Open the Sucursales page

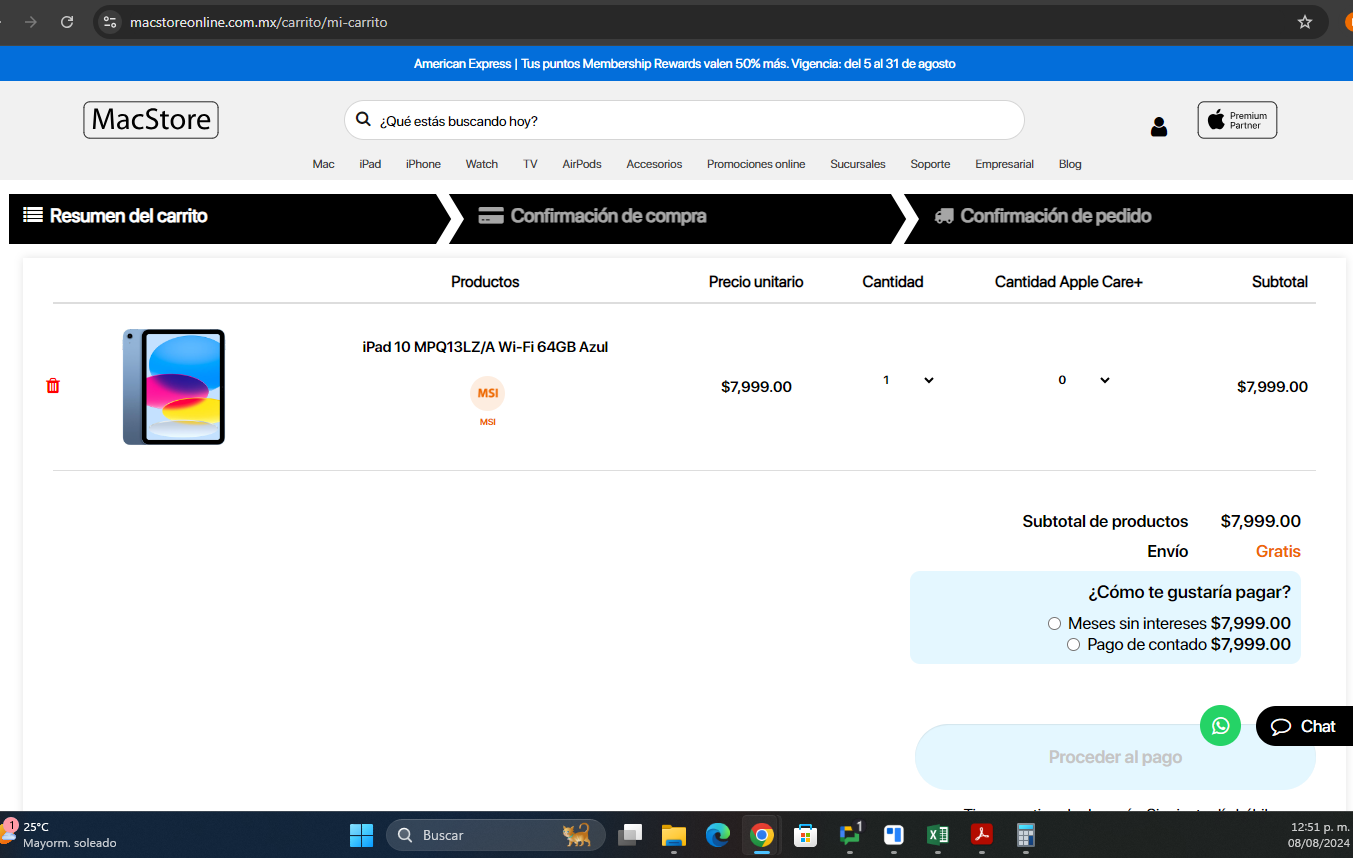858,164
